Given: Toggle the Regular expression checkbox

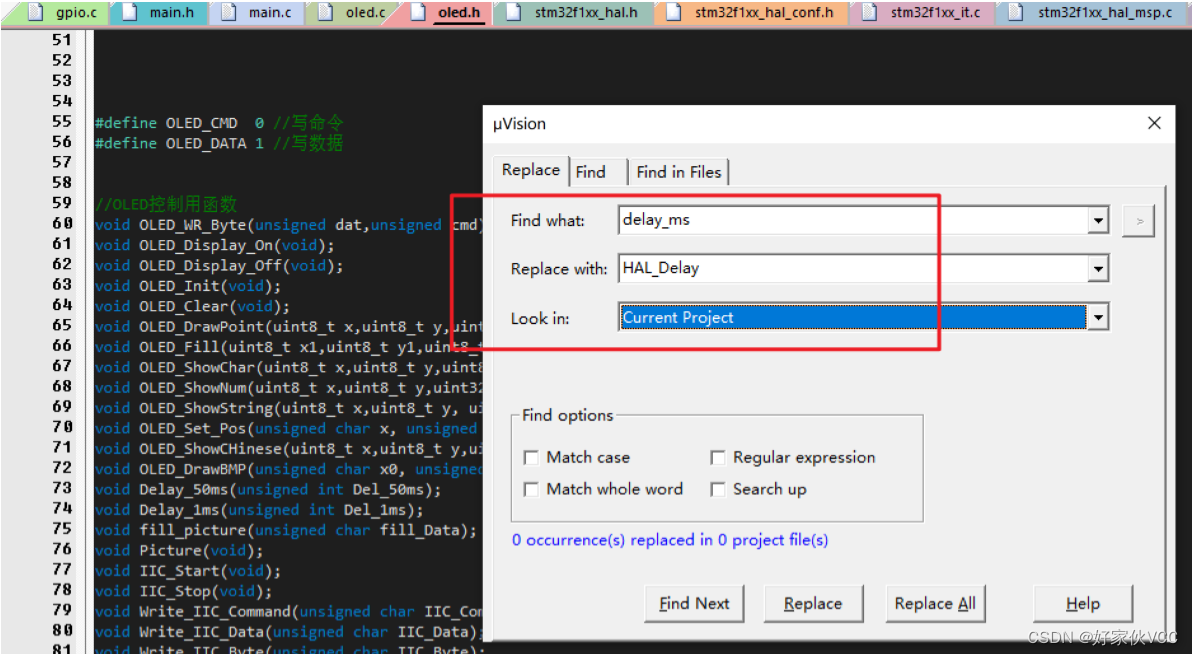Looking at the screenshot, I should click(717, 458).
